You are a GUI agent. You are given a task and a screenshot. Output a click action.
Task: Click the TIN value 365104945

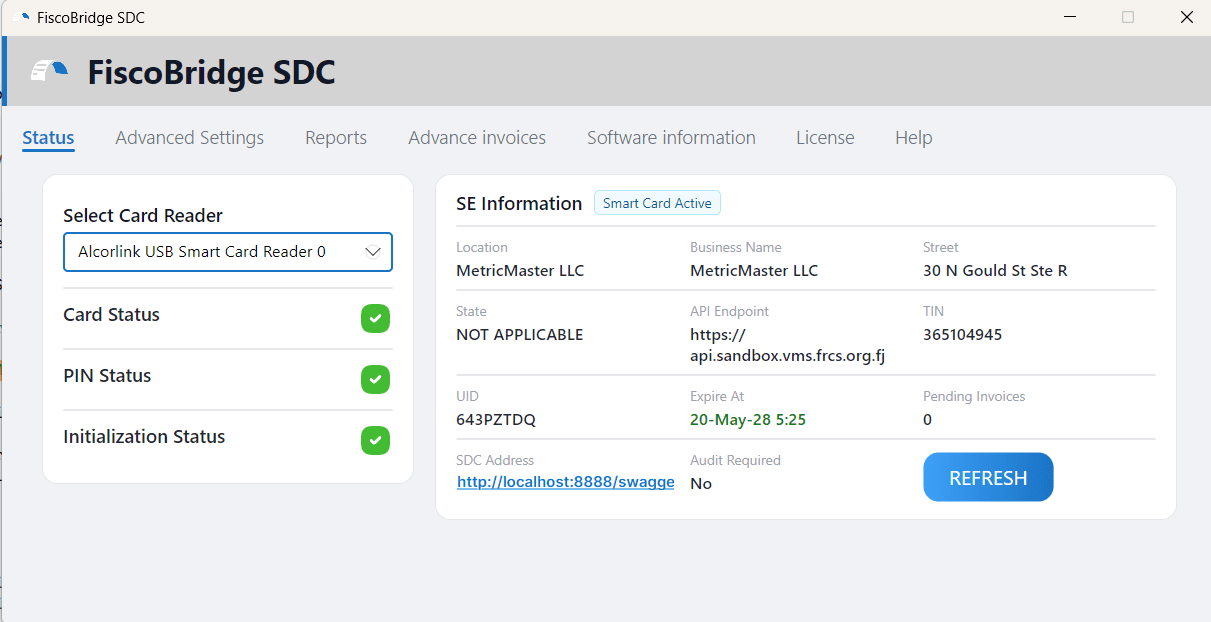tap(962, 335)
